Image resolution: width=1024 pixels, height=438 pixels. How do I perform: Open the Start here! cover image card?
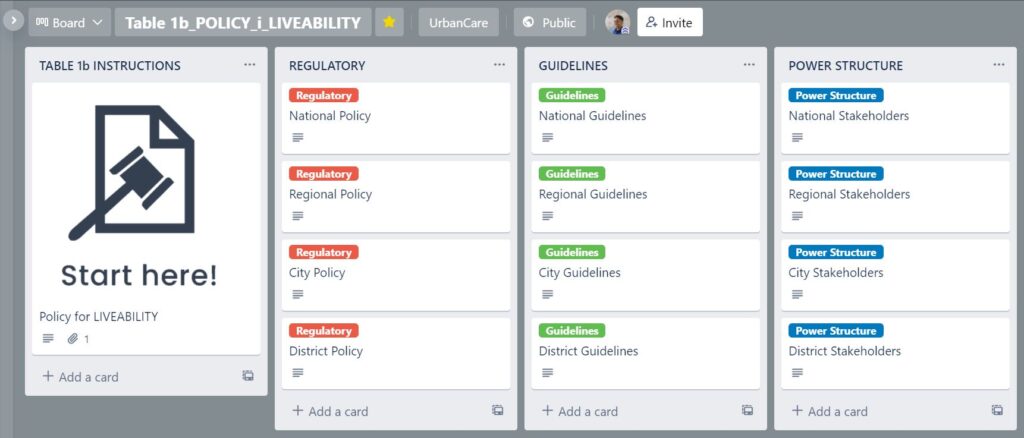pyautogui.click(x=146, y=219)
